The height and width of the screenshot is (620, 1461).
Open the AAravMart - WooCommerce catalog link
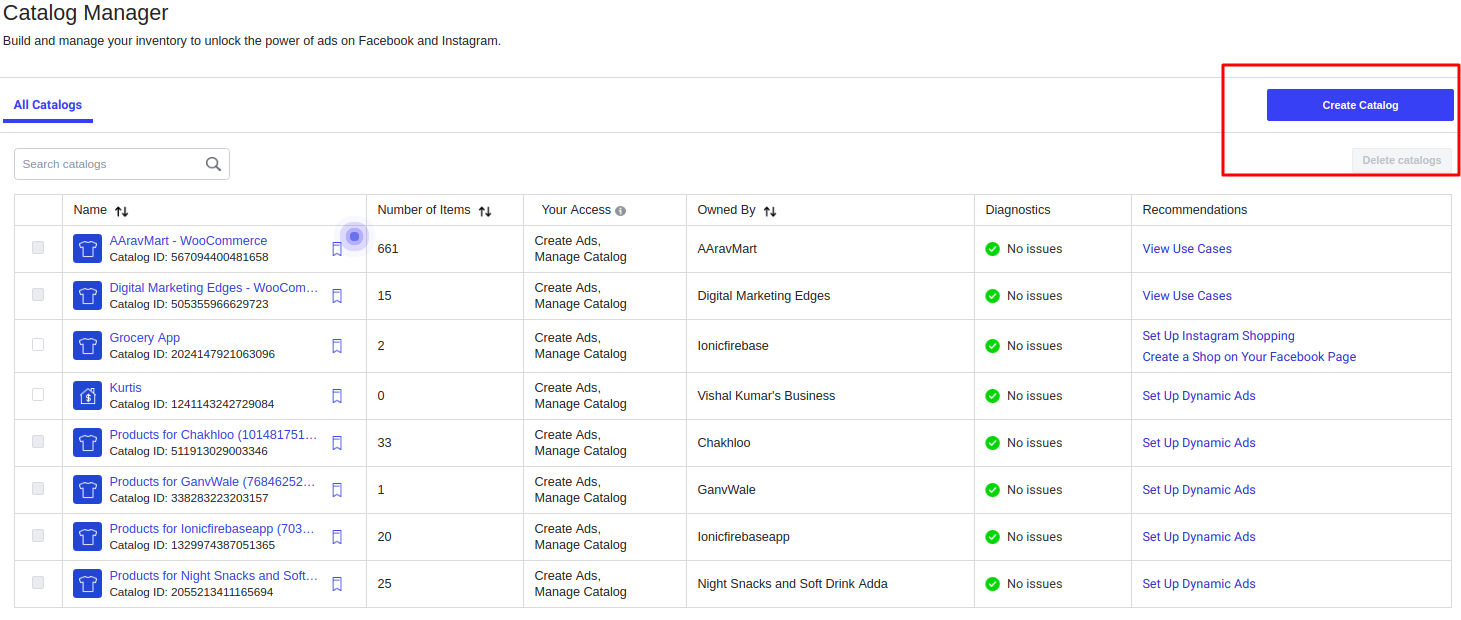[188, 241]
